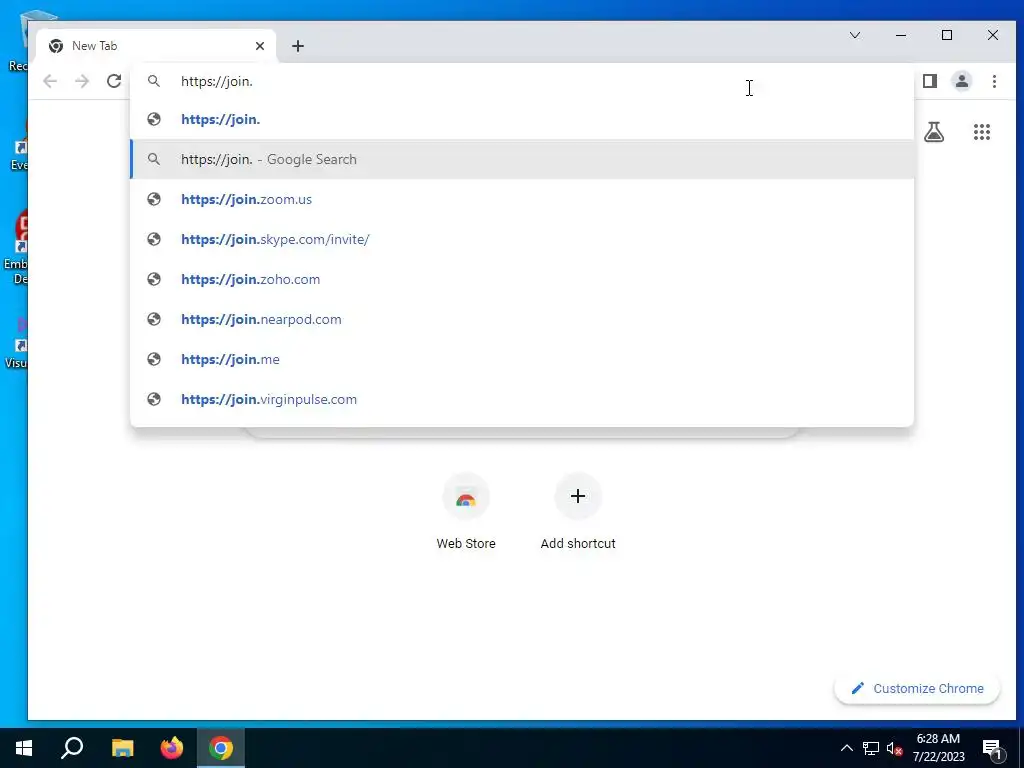Click the Add shortcut tile

578,512
